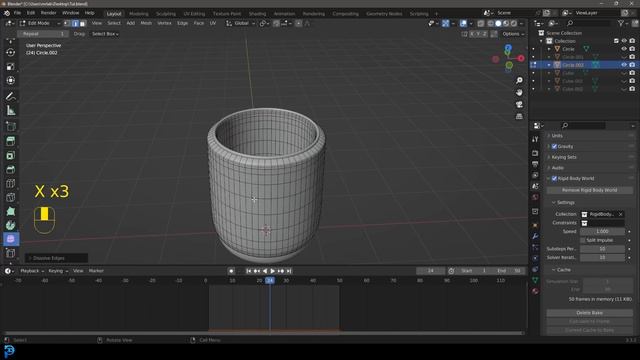Switch to the Modeling workspace tab

pos(138,13)
